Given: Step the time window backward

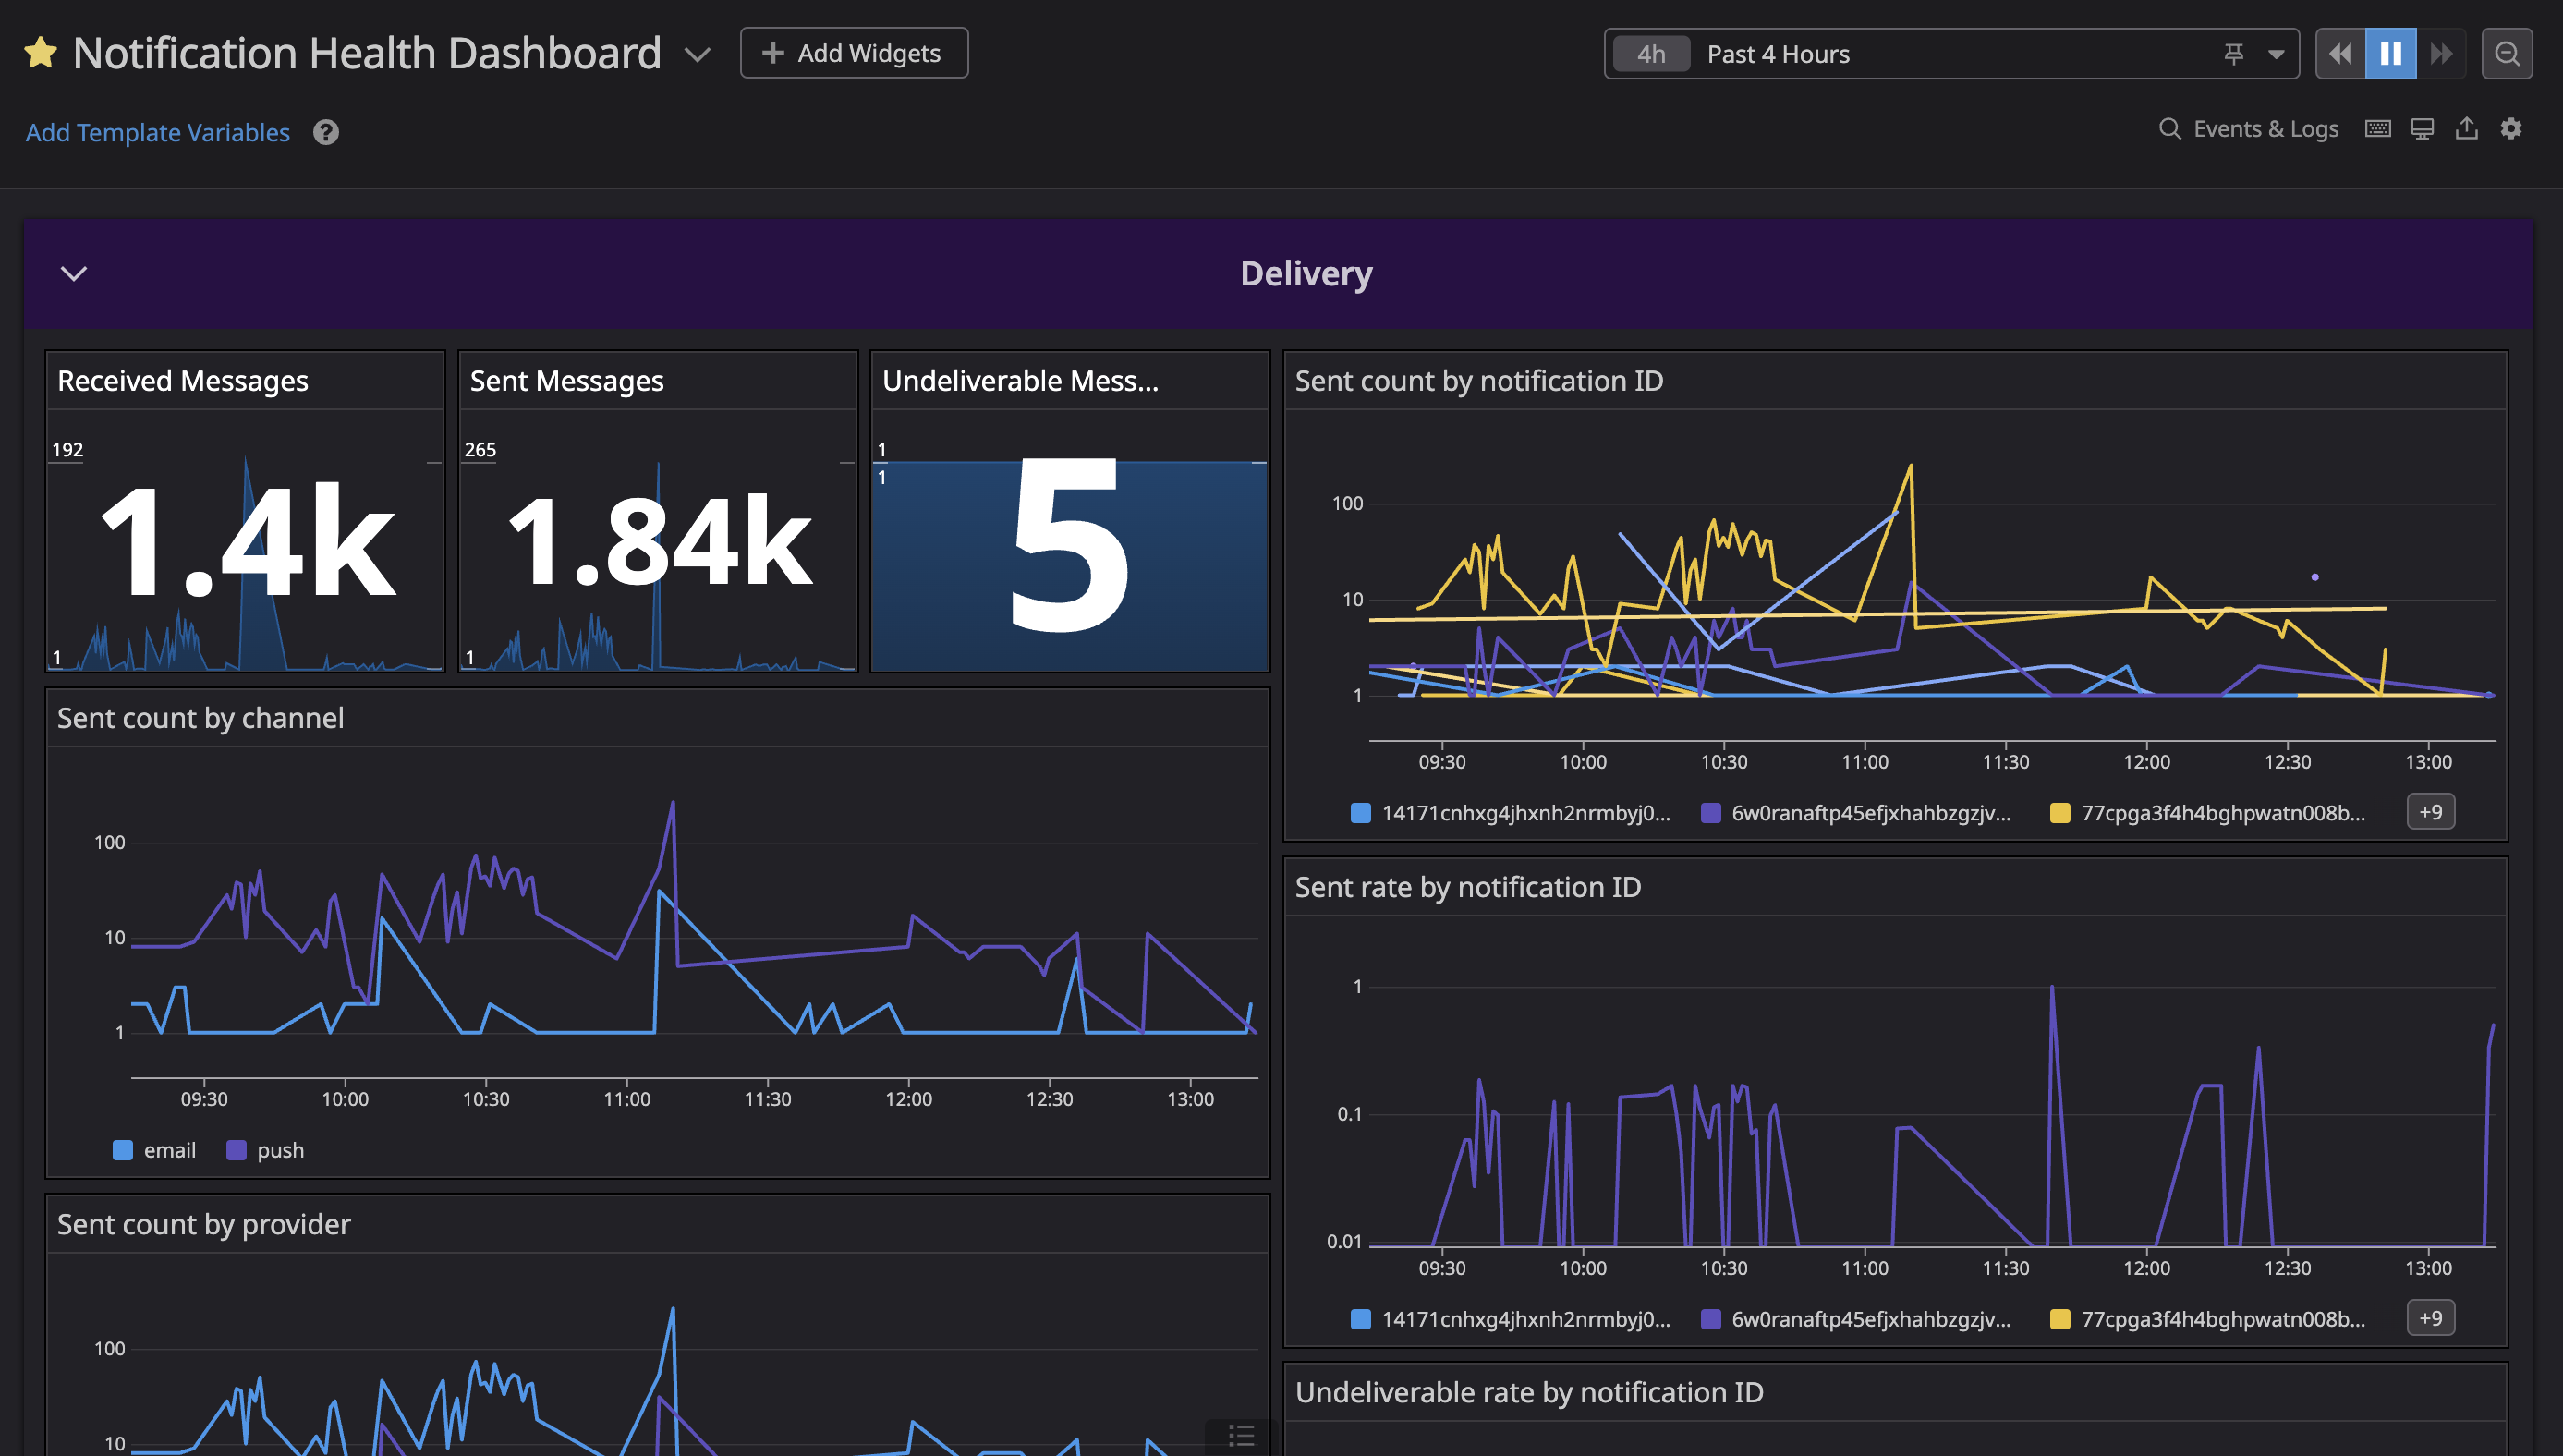Looking at the screenshot, I should [x=2341, y=54].
